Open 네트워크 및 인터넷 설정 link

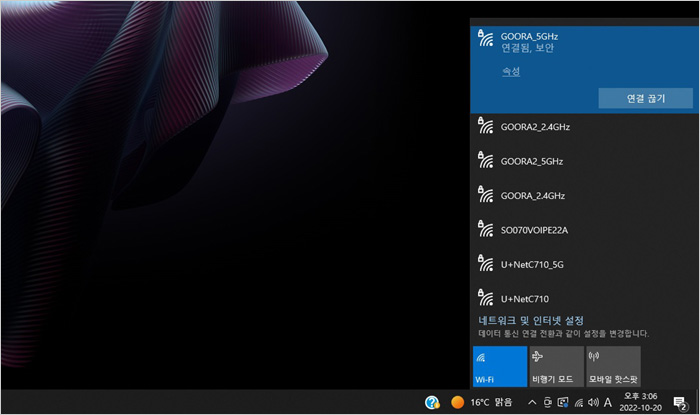click(531, 320)
